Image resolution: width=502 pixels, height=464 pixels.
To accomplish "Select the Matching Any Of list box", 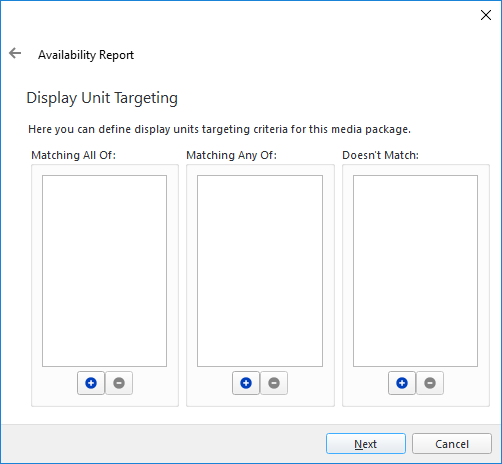I will pos(260,271).
